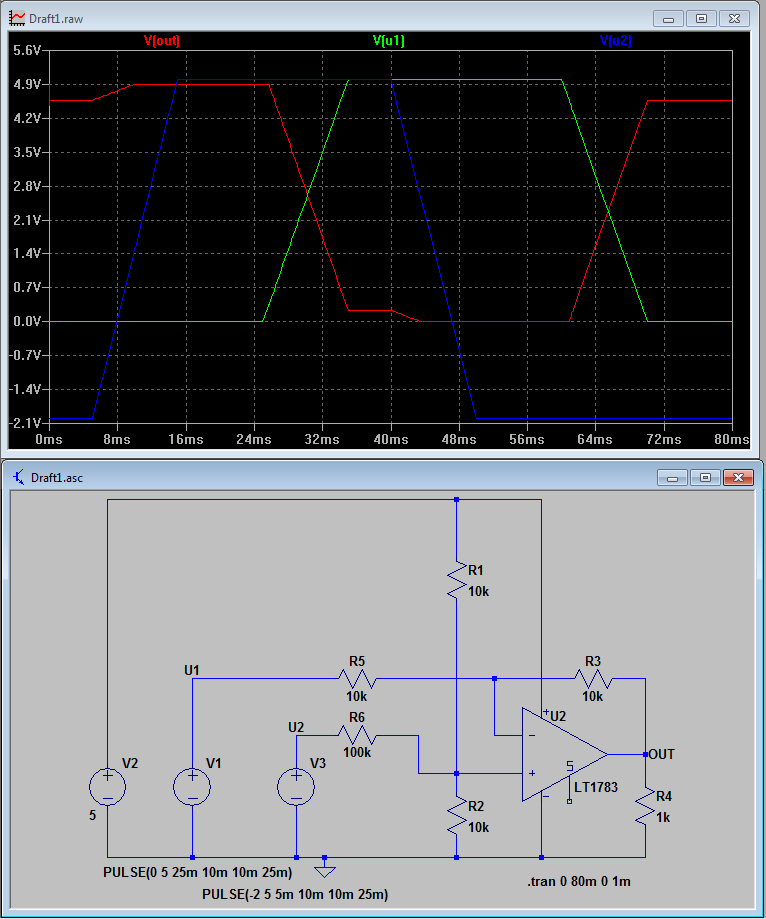
Task: Click the V(u1) trace label
Action: pos(389,40)
